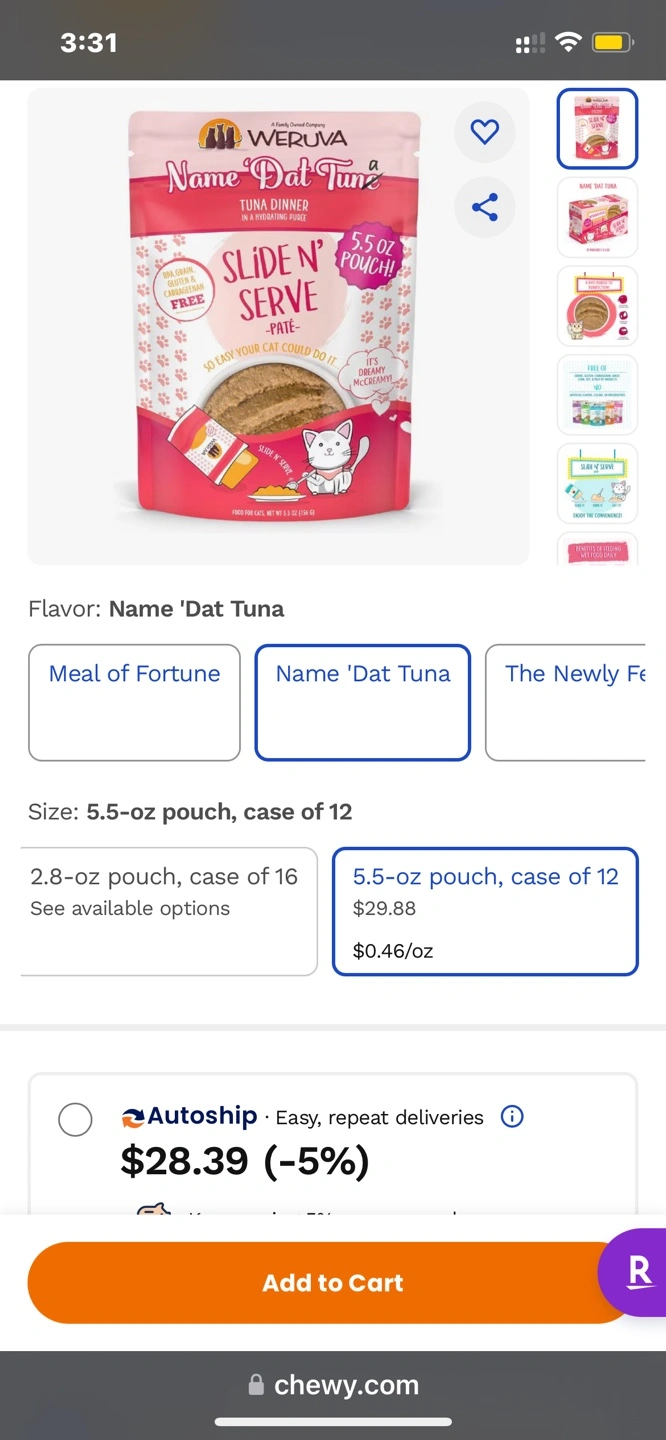The width and height of the screenshot is (666, 1440).
Task: Tap the battery status icon
Action: pyautogui.click(x=610, y=43)
